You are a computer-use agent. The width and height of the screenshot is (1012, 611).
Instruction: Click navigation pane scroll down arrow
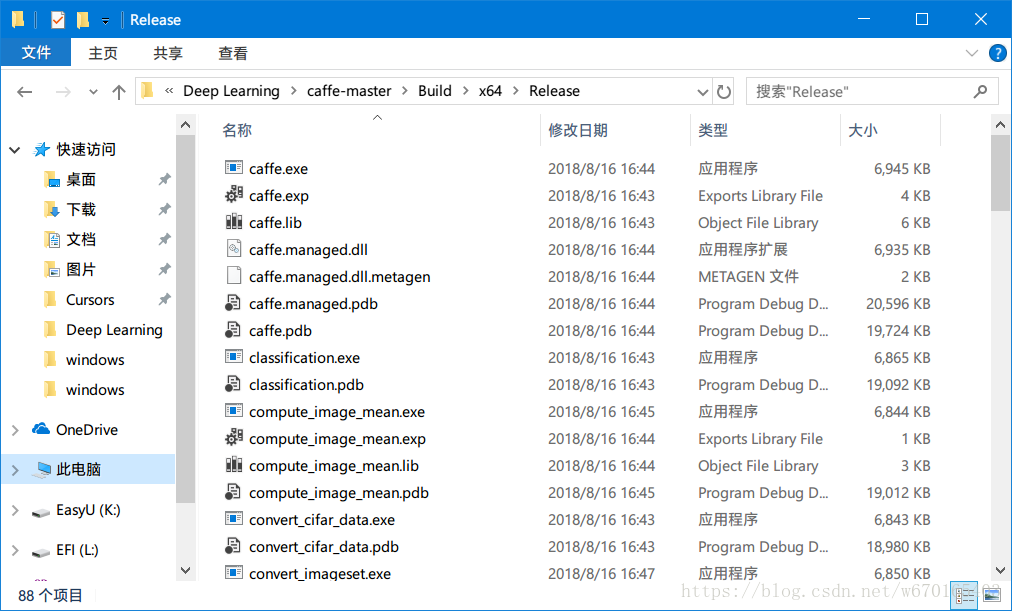pyautogui.click(x=185, y=570)
